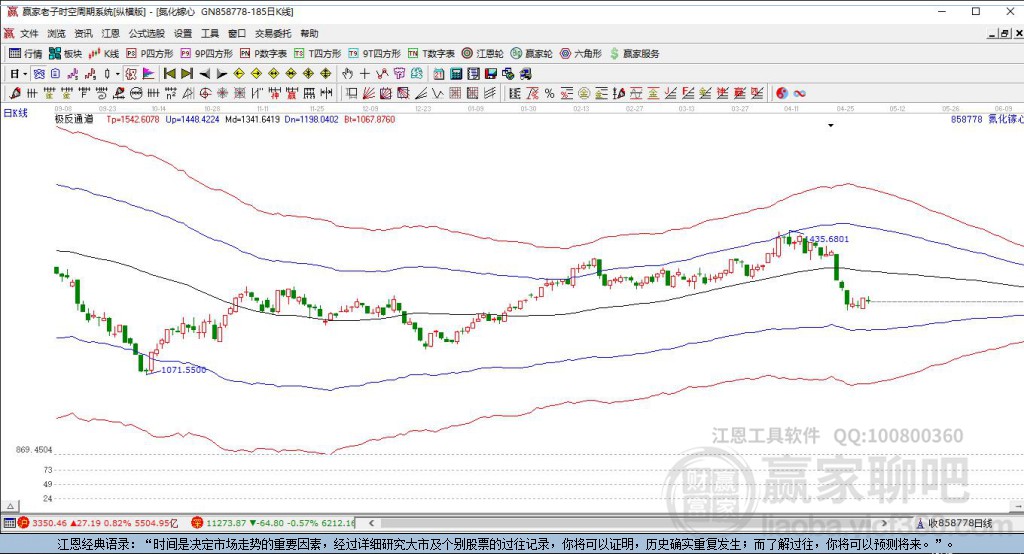Image resolution: width=1024 pixels, height=554 pixels.
Task: Open the 江恩轮 Gann wheel
Action: coord(483,54)
